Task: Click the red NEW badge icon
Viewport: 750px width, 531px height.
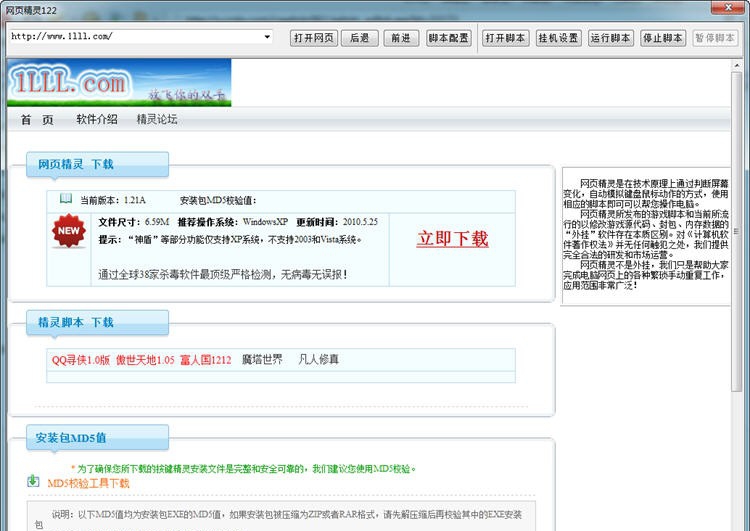Action: tap(69, 232)
